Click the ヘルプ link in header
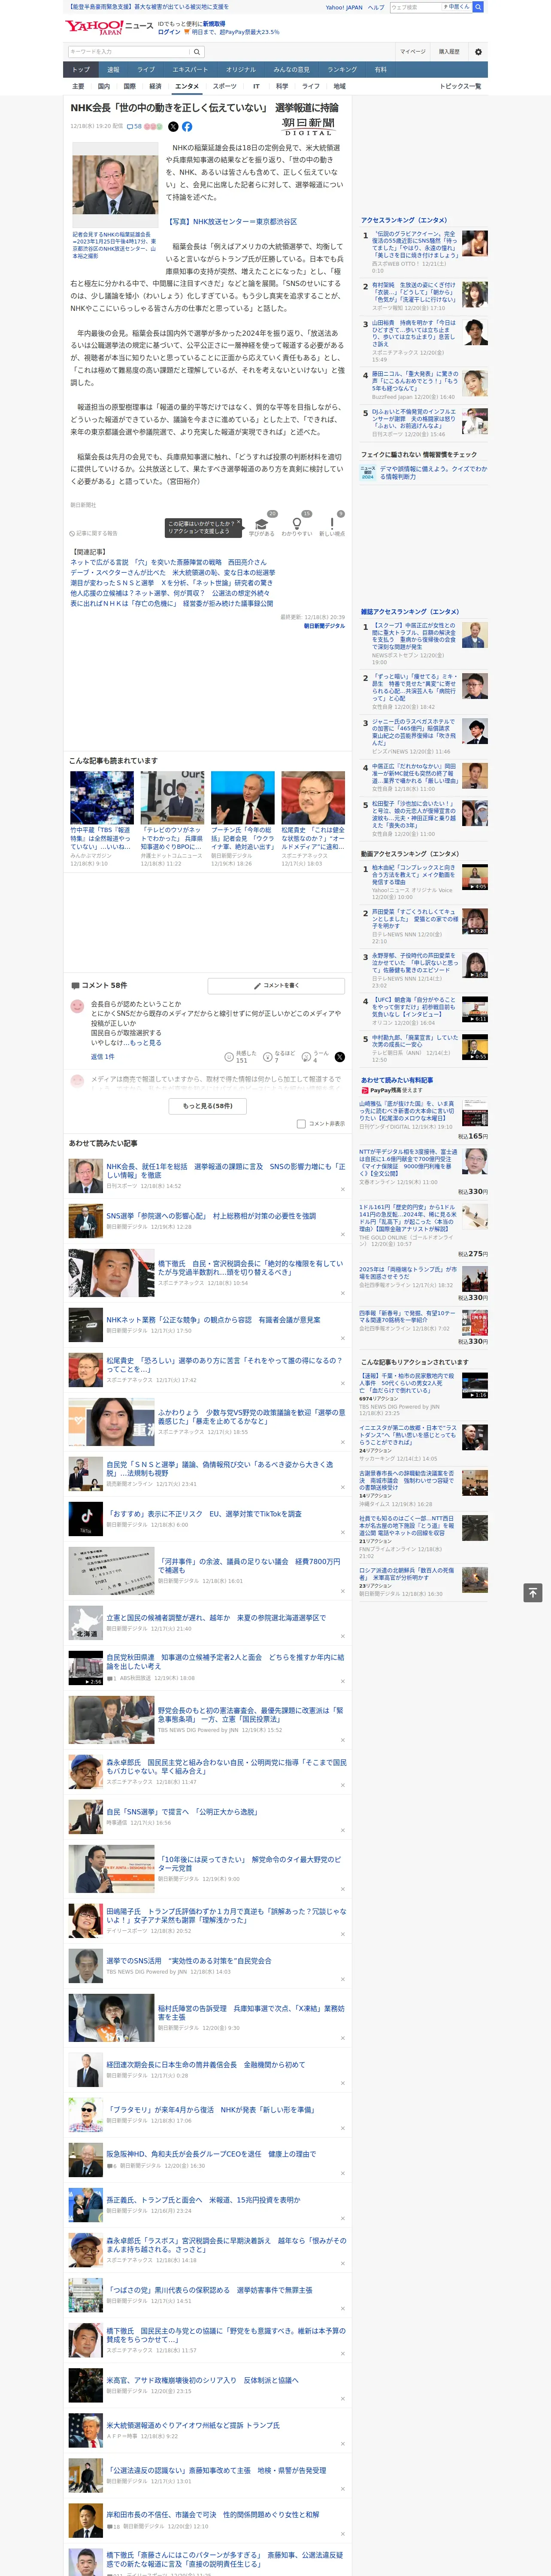 pyautogui.click(x=376, y=7)
